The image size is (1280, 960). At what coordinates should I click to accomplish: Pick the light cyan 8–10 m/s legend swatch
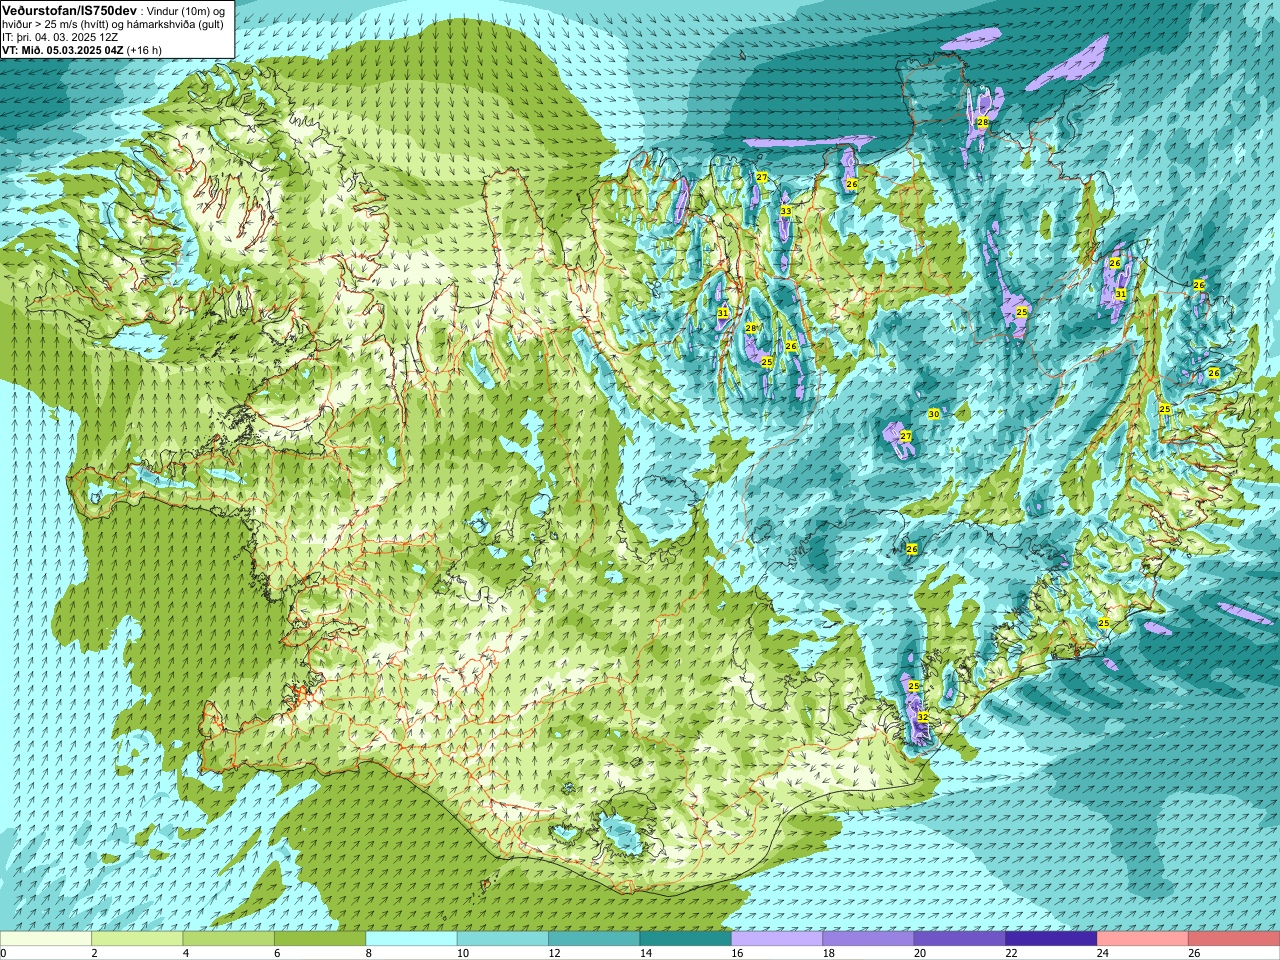pos(411,939)
